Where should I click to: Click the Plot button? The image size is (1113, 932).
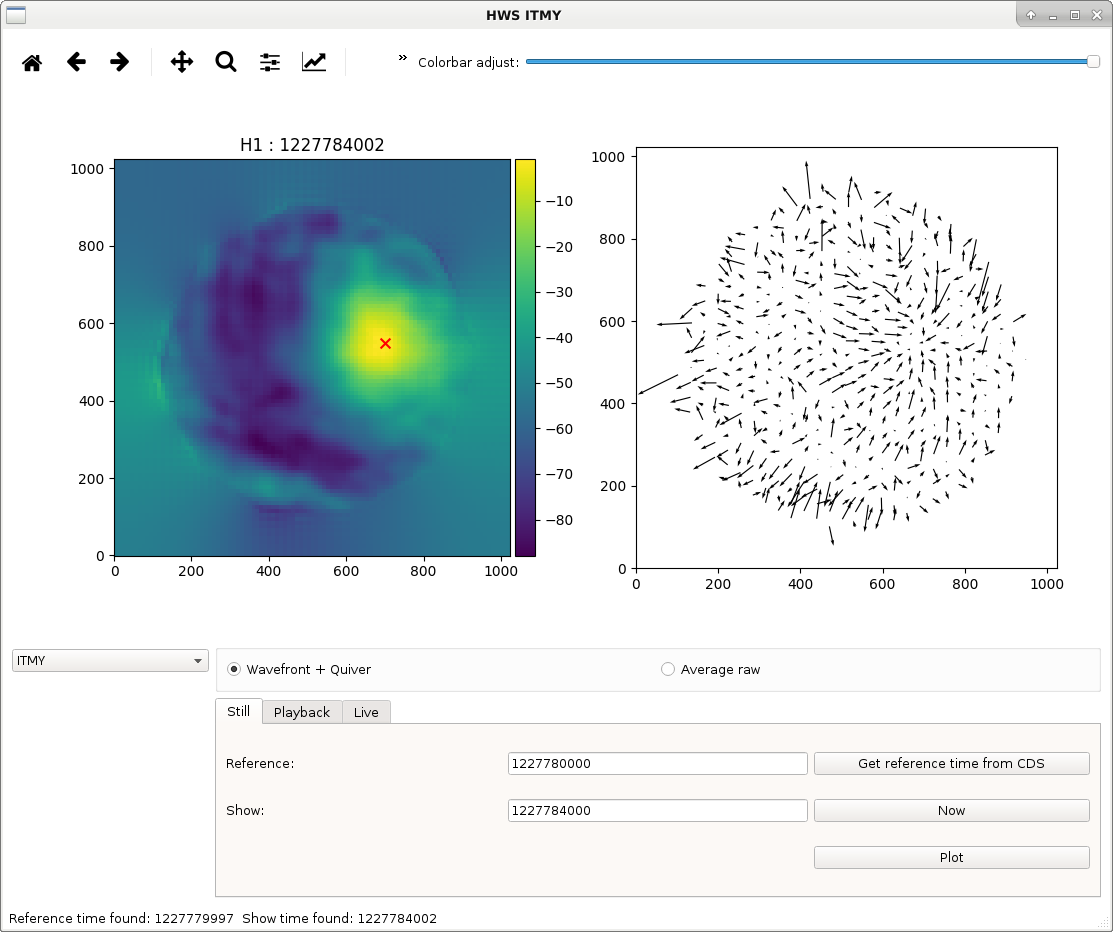(951, 857)
